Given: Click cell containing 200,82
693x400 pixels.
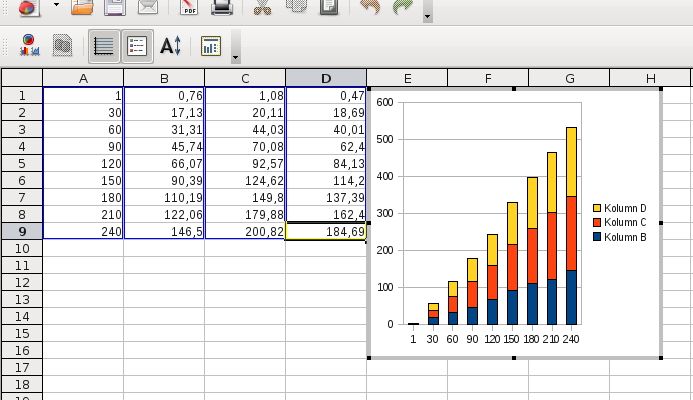Looking at the screenshot, I should pyautogui.click(x=245, y=231).
